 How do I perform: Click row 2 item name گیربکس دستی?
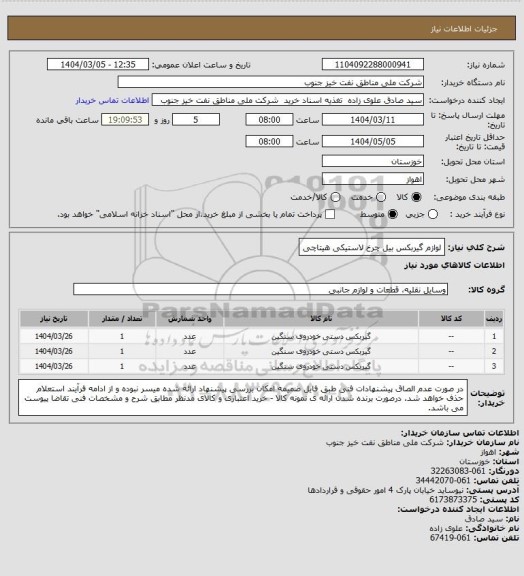(321, 352)
